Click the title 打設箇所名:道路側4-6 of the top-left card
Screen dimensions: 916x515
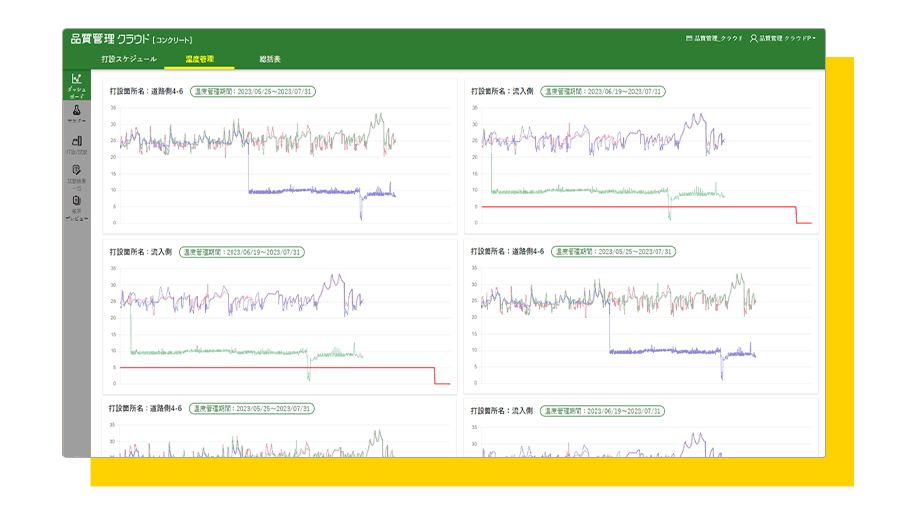pyautogui.click(x=147, y=92)
